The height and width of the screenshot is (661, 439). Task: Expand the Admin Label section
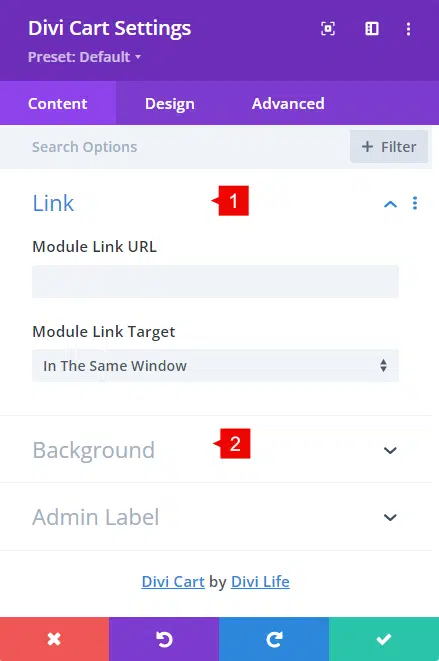[390, 517]
